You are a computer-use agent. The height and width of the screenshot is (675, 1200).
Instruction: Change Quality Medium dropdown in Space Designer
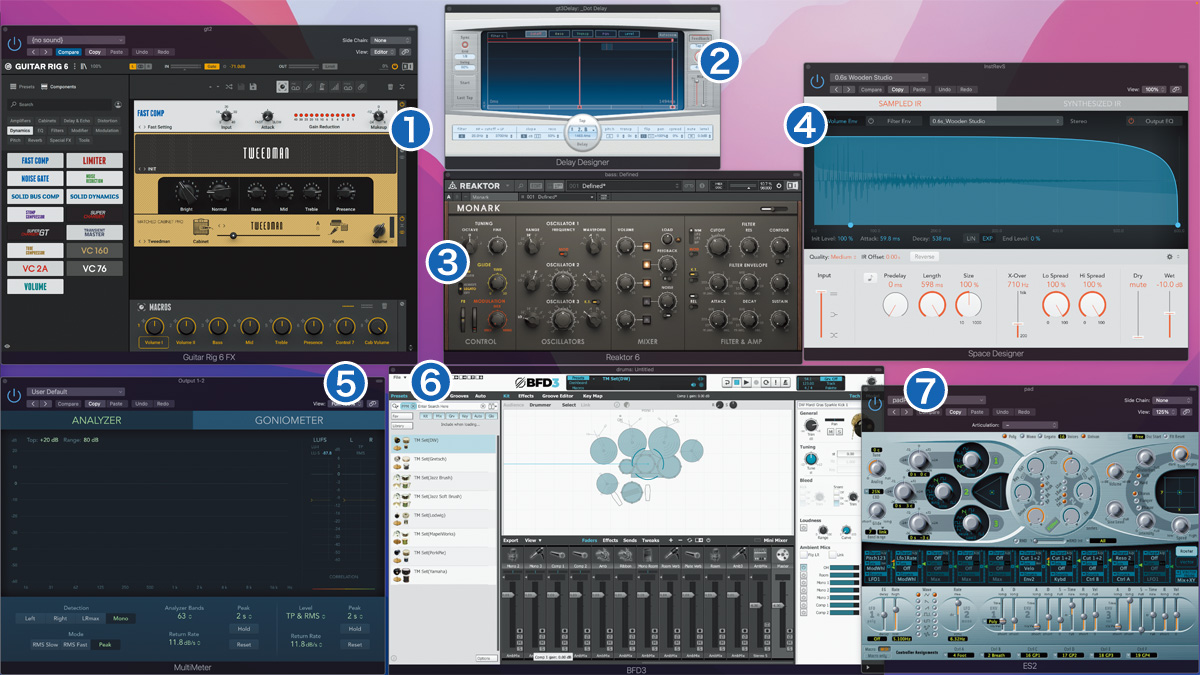(842, 256)
